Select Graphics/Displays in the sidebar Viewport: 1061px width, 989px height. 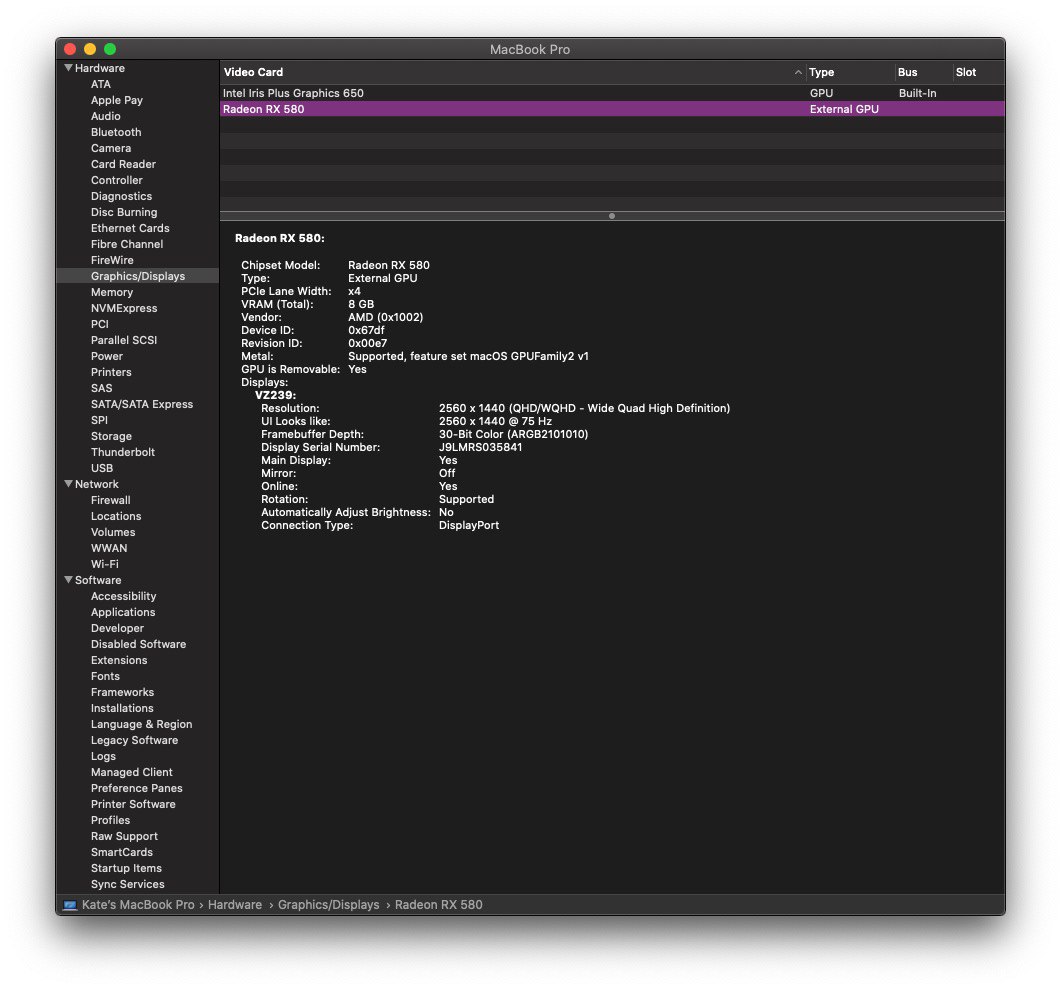[137, 276]
